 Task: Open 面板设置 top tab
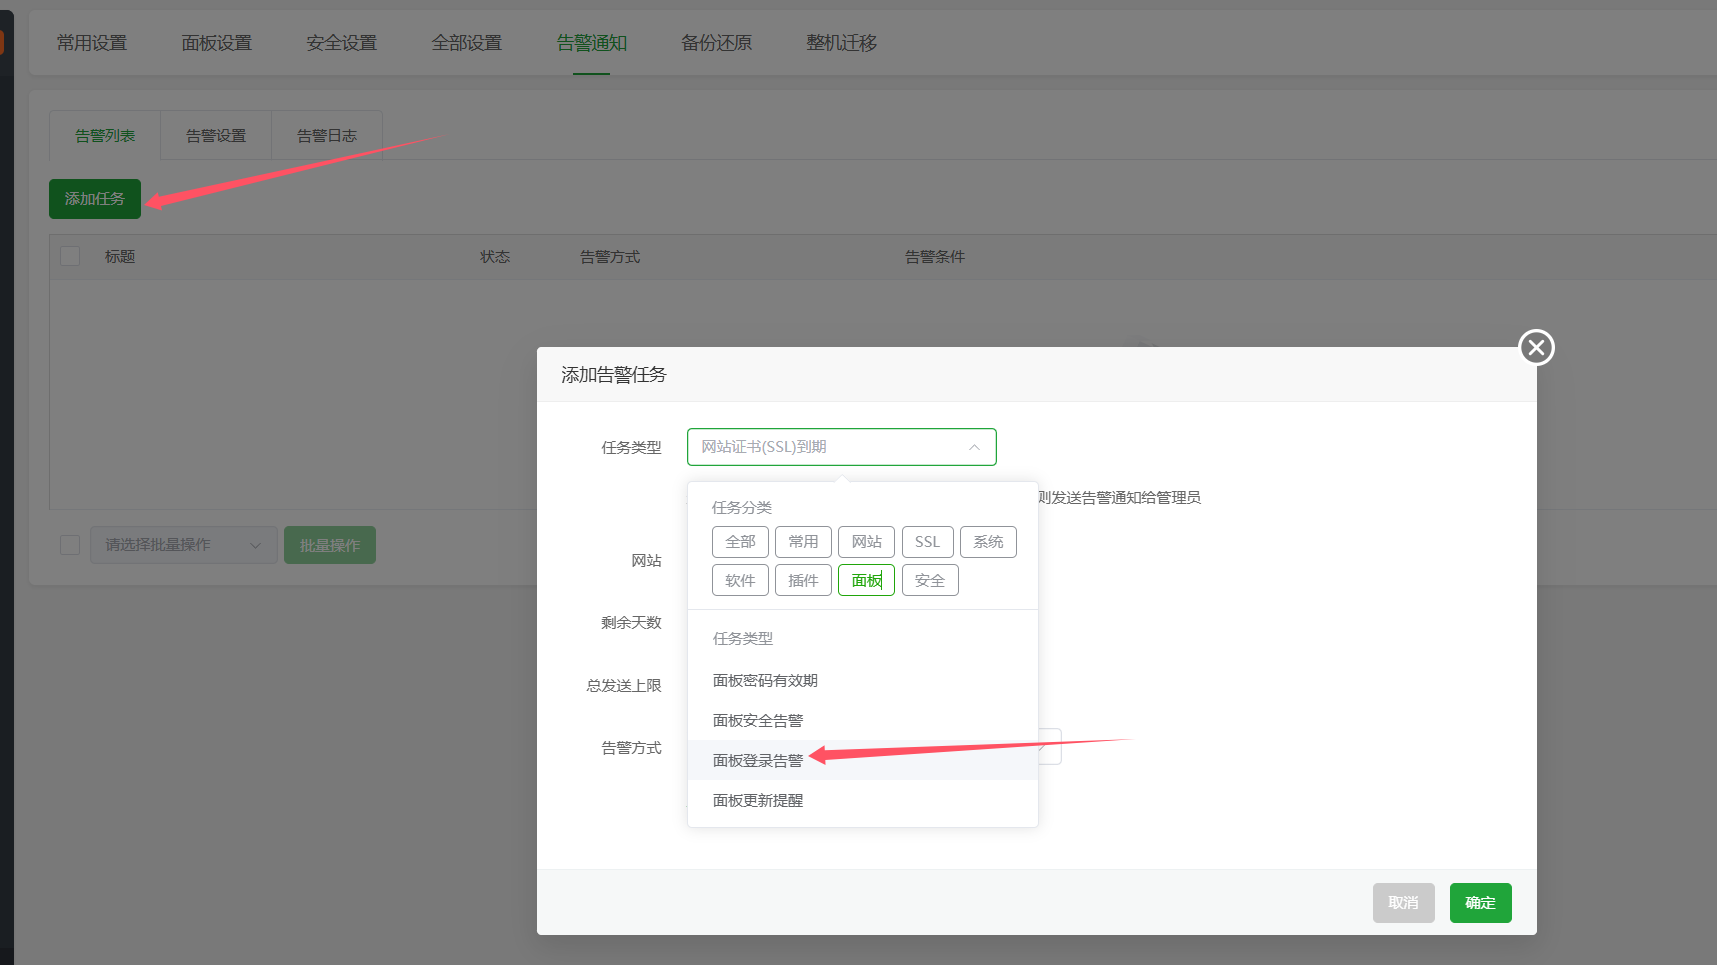click(x=217, y=43)
